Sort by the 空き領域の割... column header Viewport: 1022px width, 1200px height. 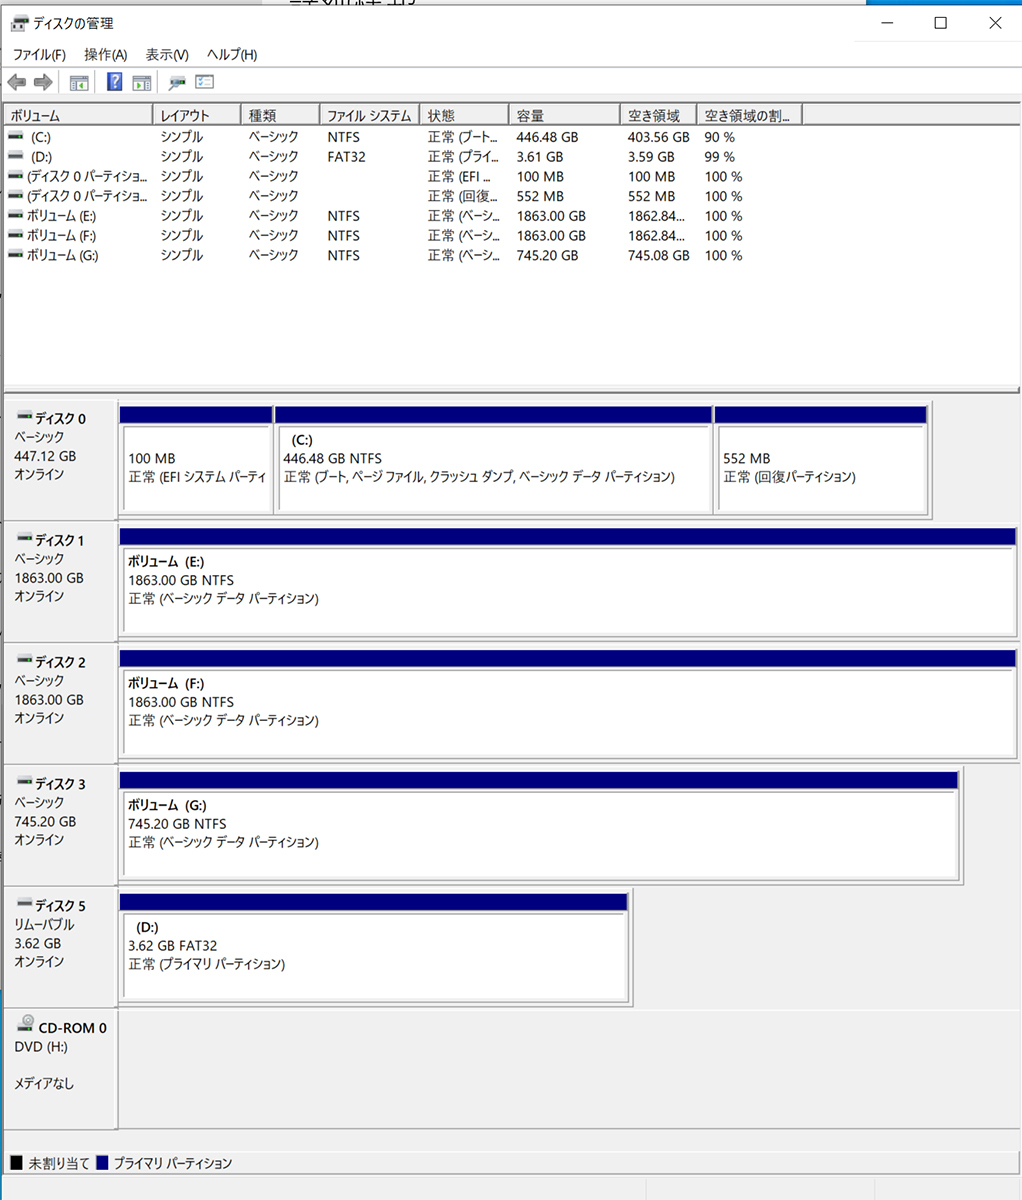pos(750,116)
